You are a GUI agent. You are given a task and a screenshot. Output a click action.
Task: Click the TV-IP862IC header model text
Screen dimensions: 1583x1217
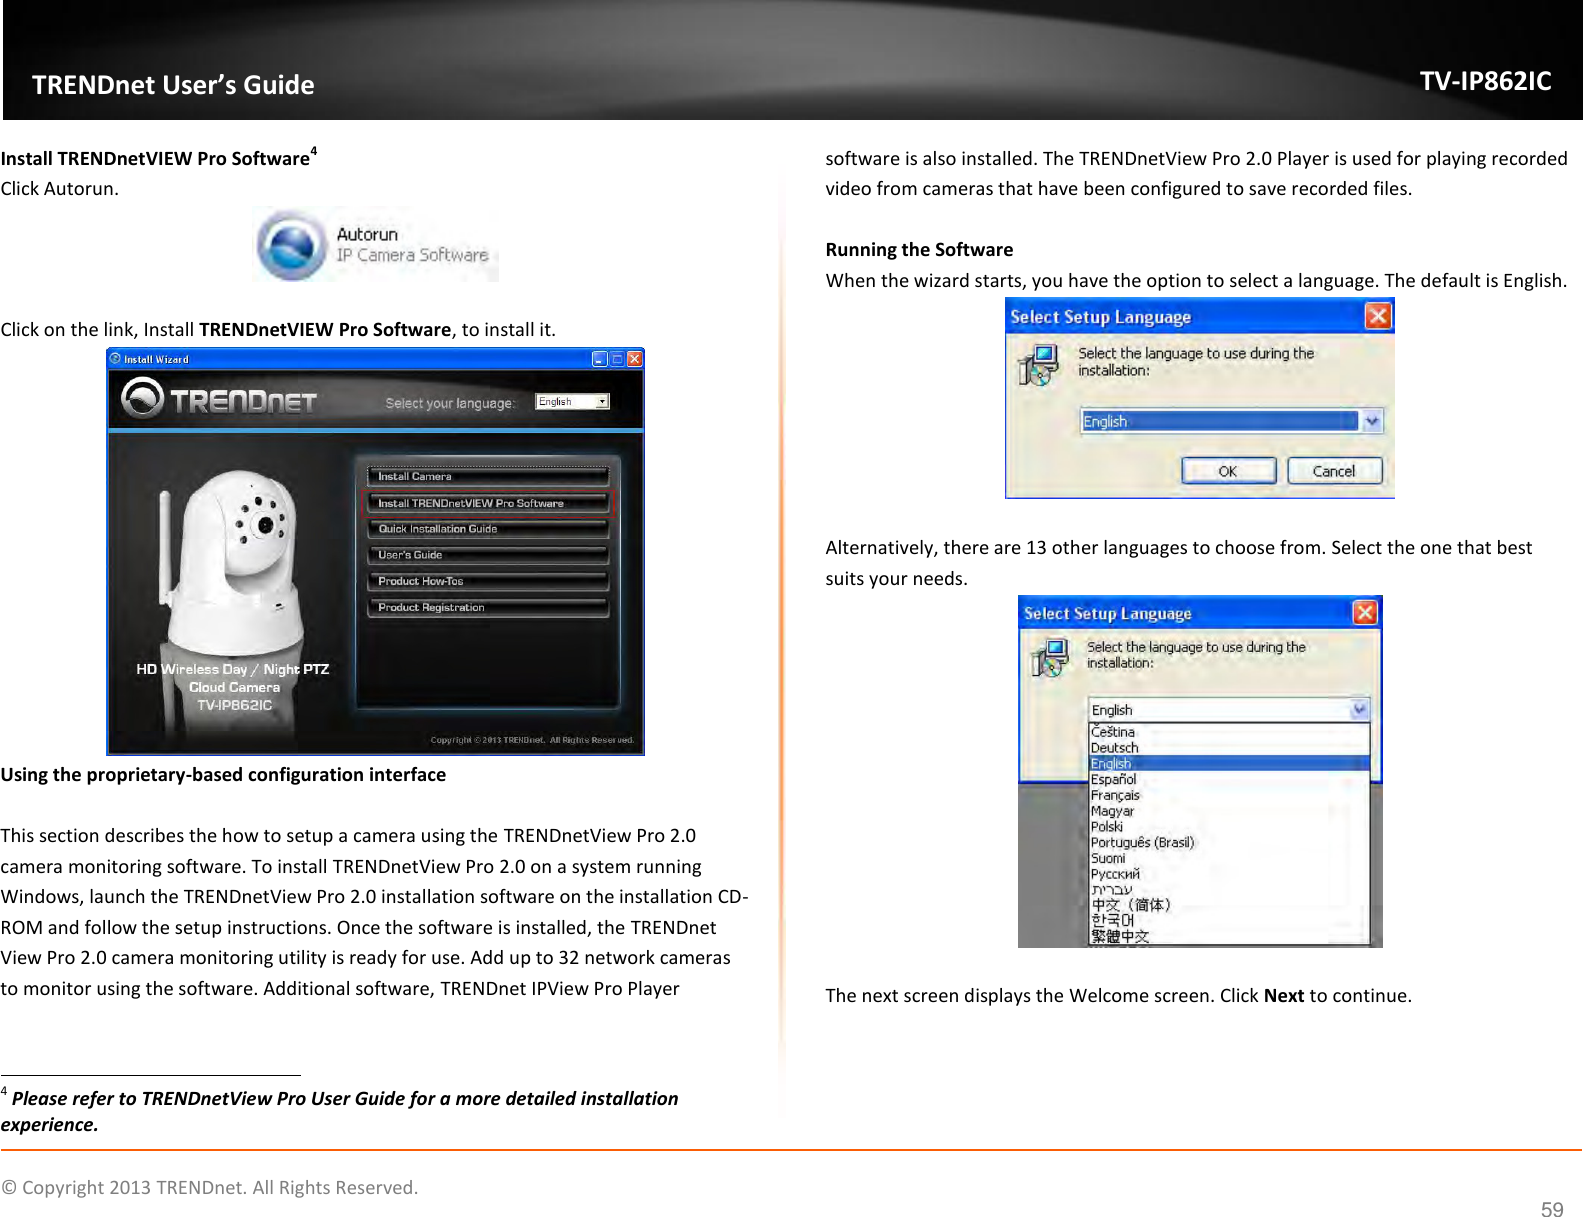[1485, 81]
